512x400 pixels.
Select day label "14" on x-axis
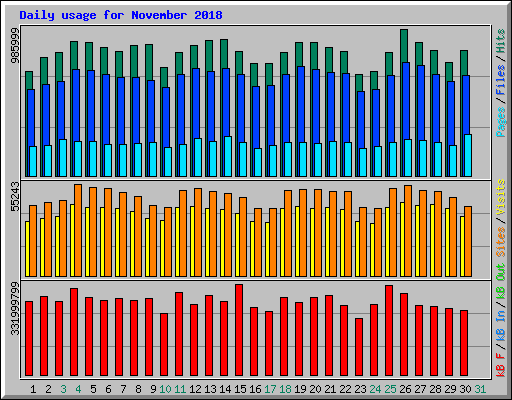(225, 389)
